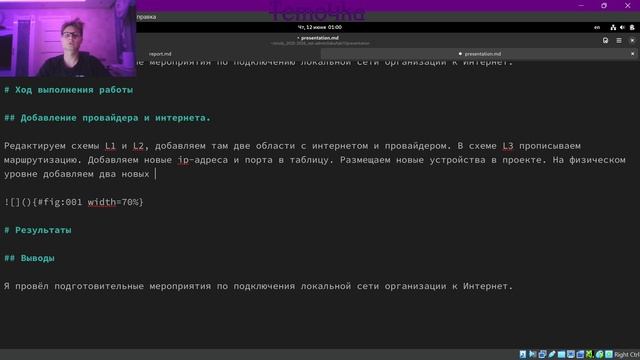The width and height of the screenshot is (640, 360).
Task: Click the audio indicator icon in VirtualBox status bar
Action: pos(533,354)
